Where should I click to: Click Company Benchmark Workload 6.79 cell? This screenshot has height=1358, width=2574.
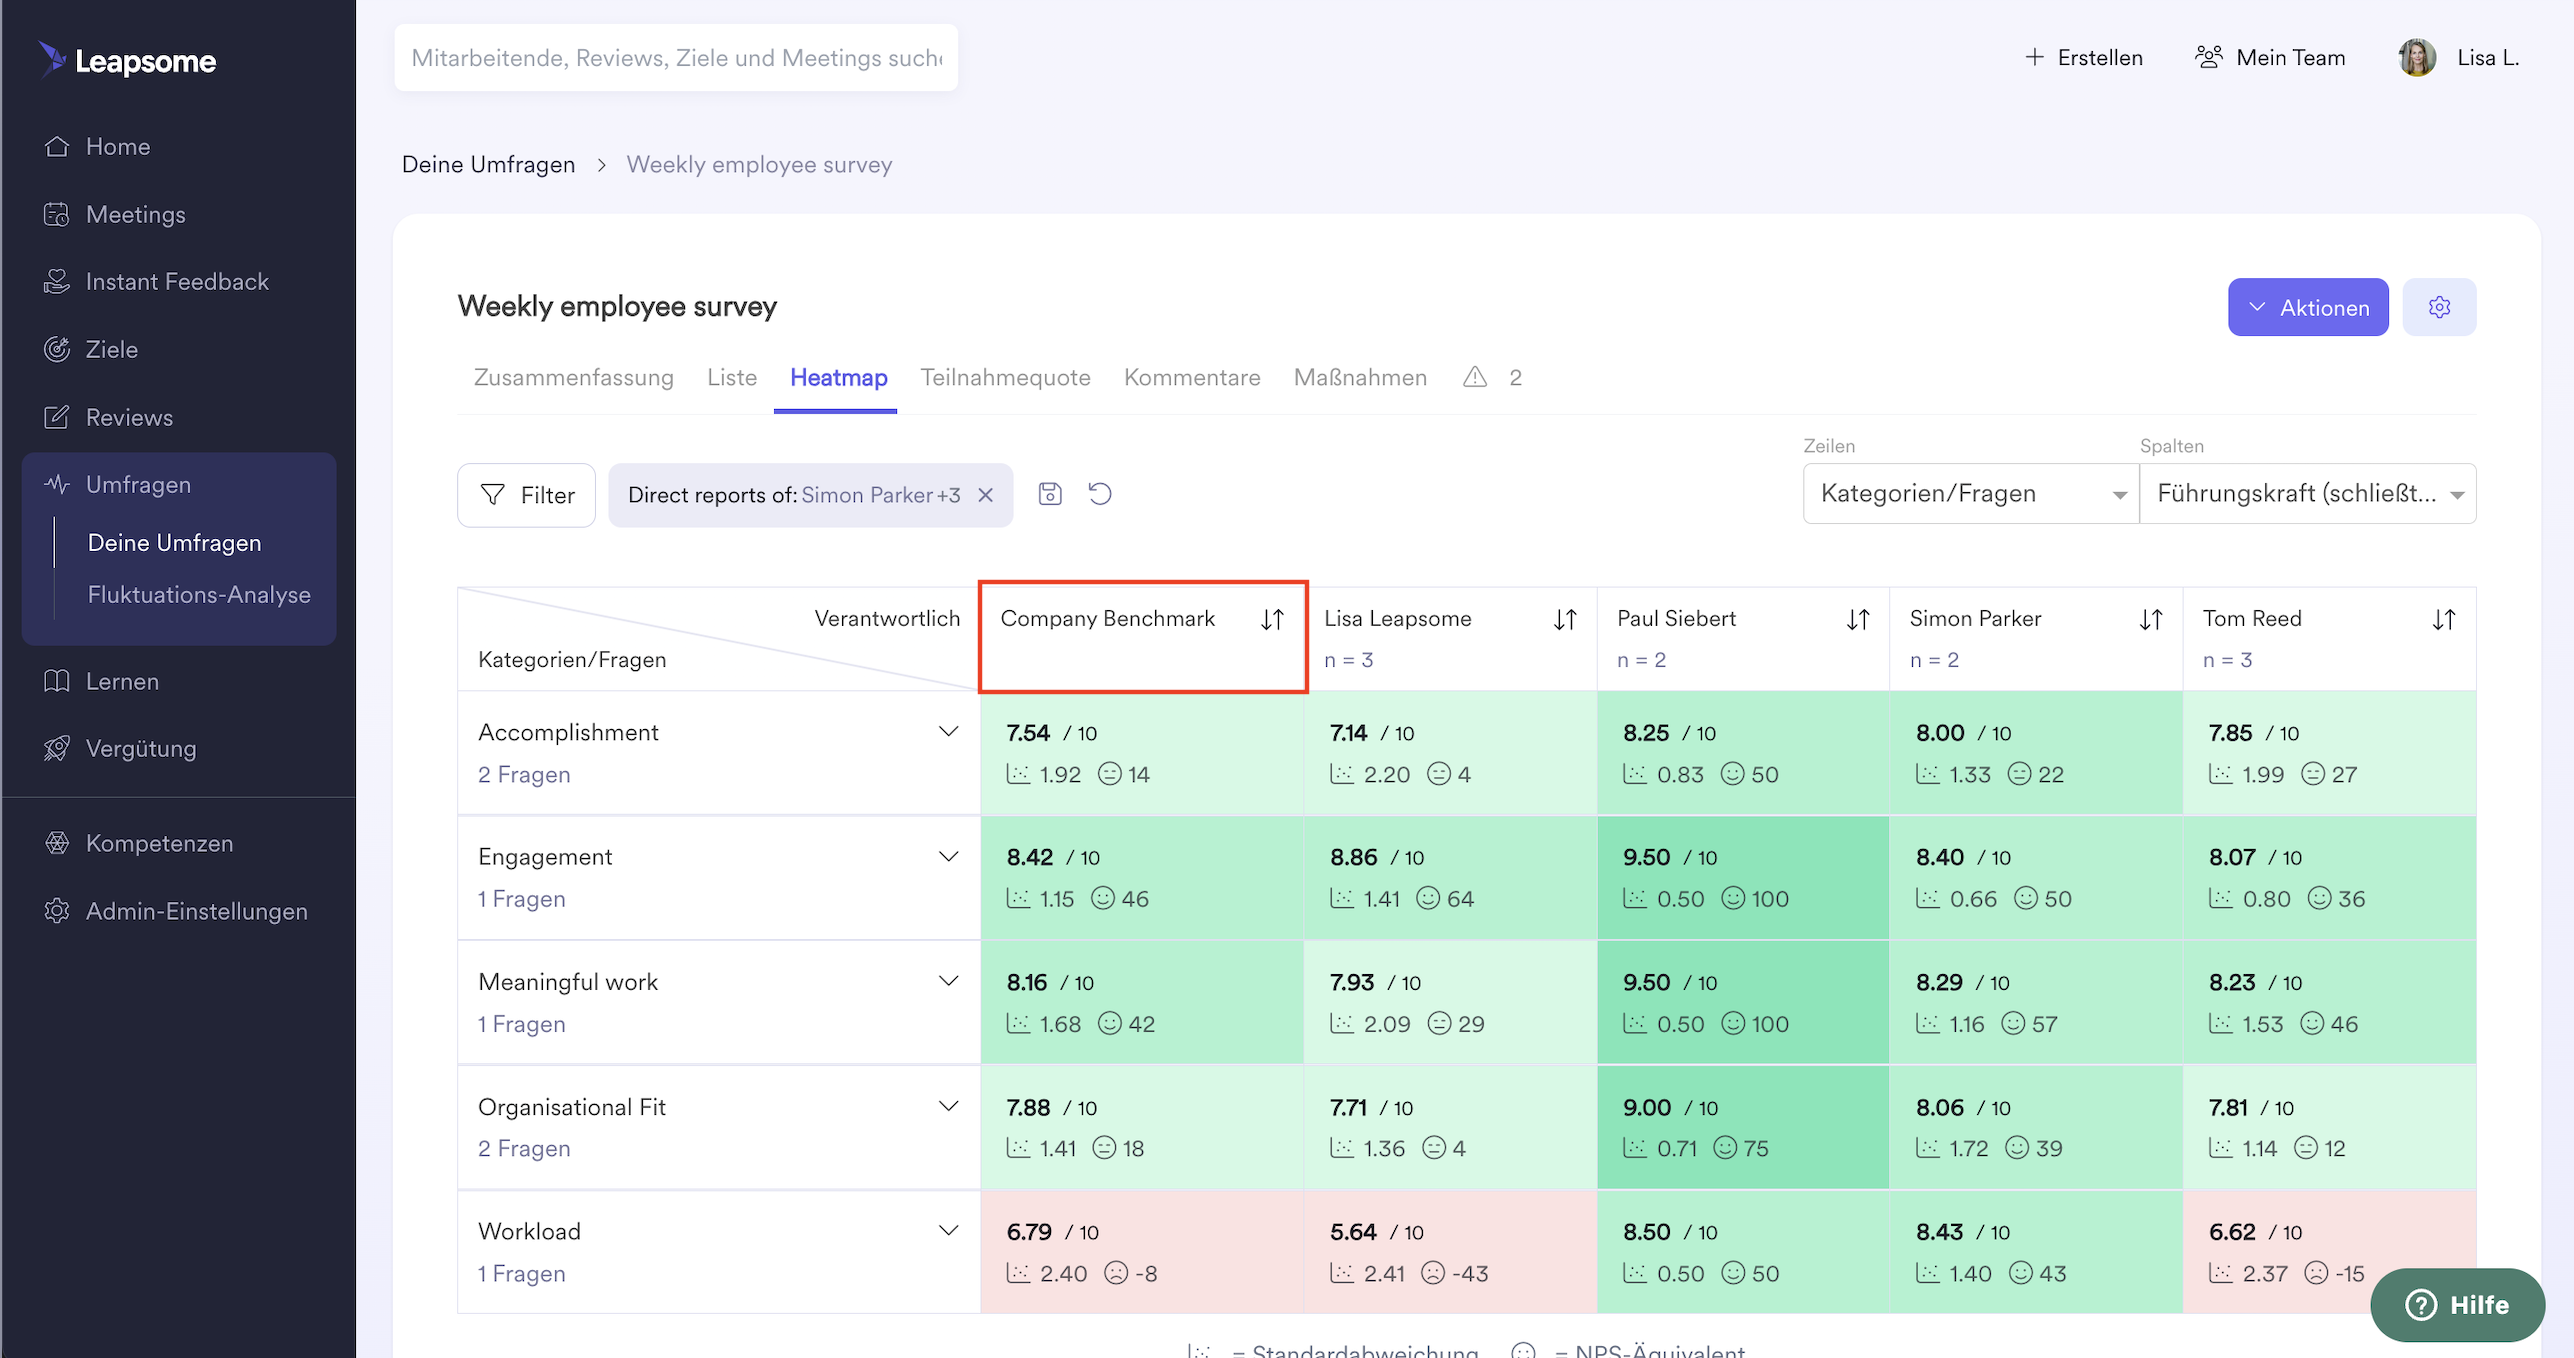pyautogui.click(x=1142, y=1252)
